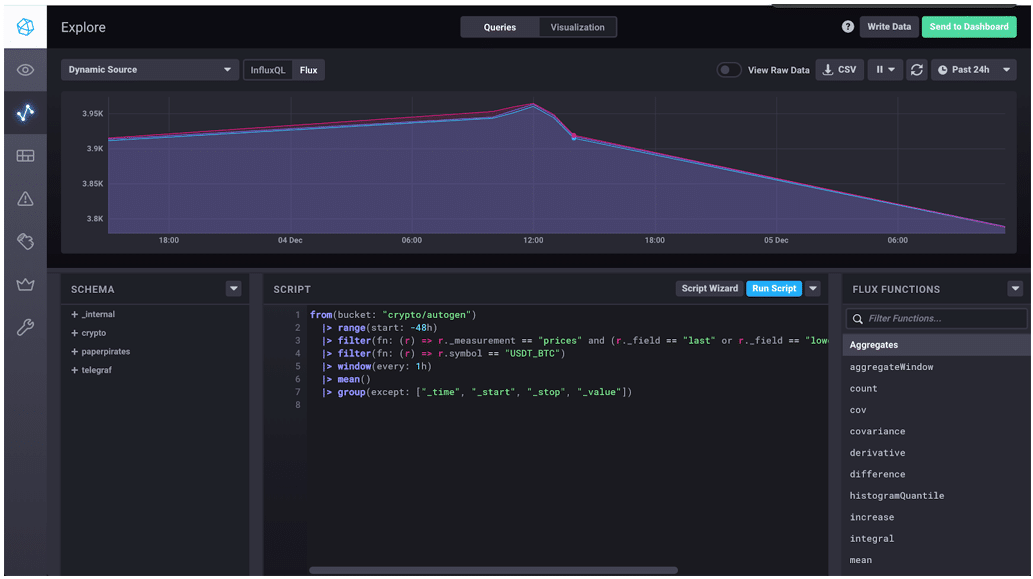Open the Dynamic Source dropdown
The height and width of the screenshot is (579, 1033).
(148, 70)
